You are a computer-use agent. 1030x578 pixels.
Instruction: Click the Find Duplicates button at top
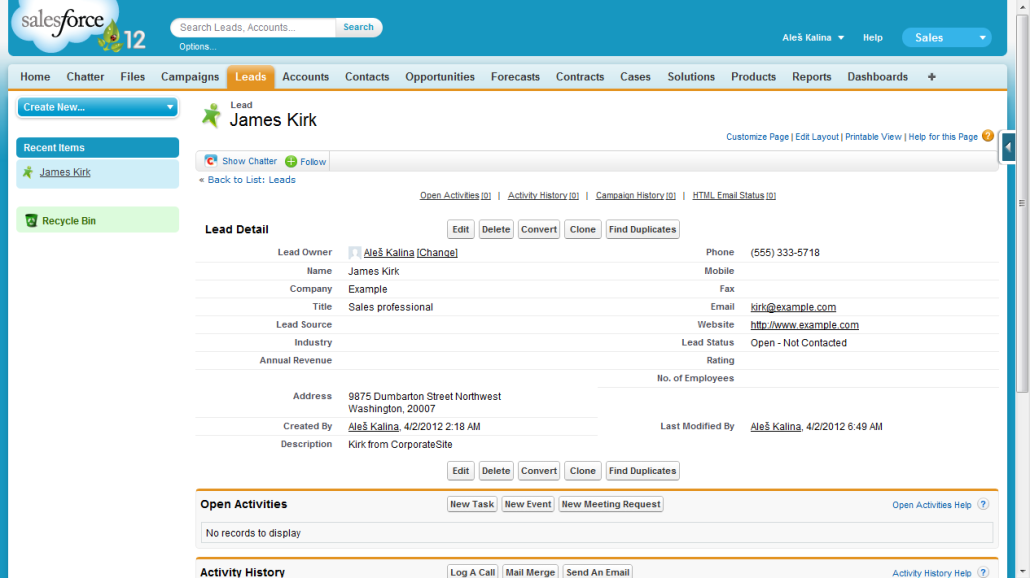pos(642,230)
